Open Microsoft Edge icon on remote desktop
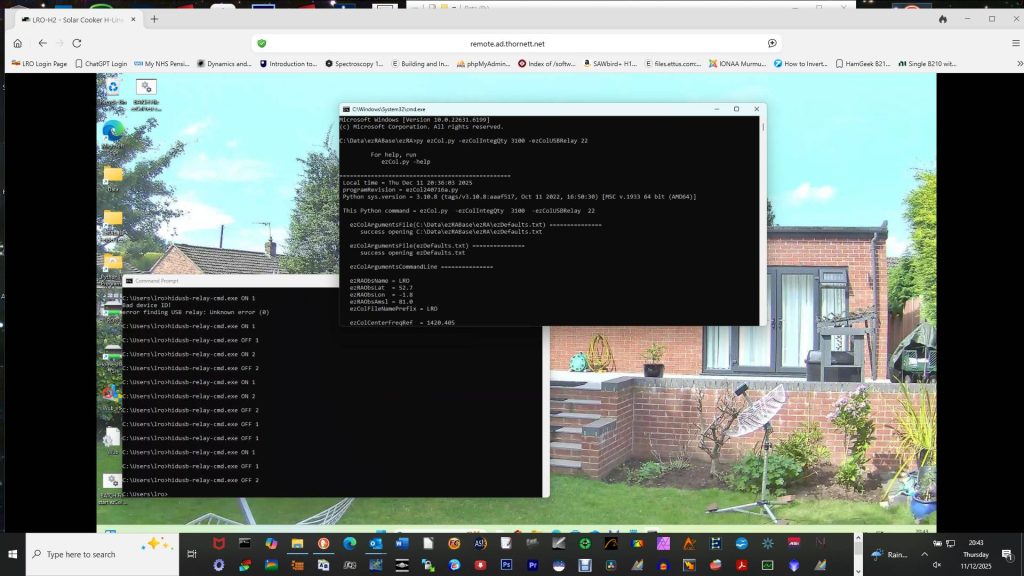This screenshot has width=1024, height=576. (x=113, y=130)
